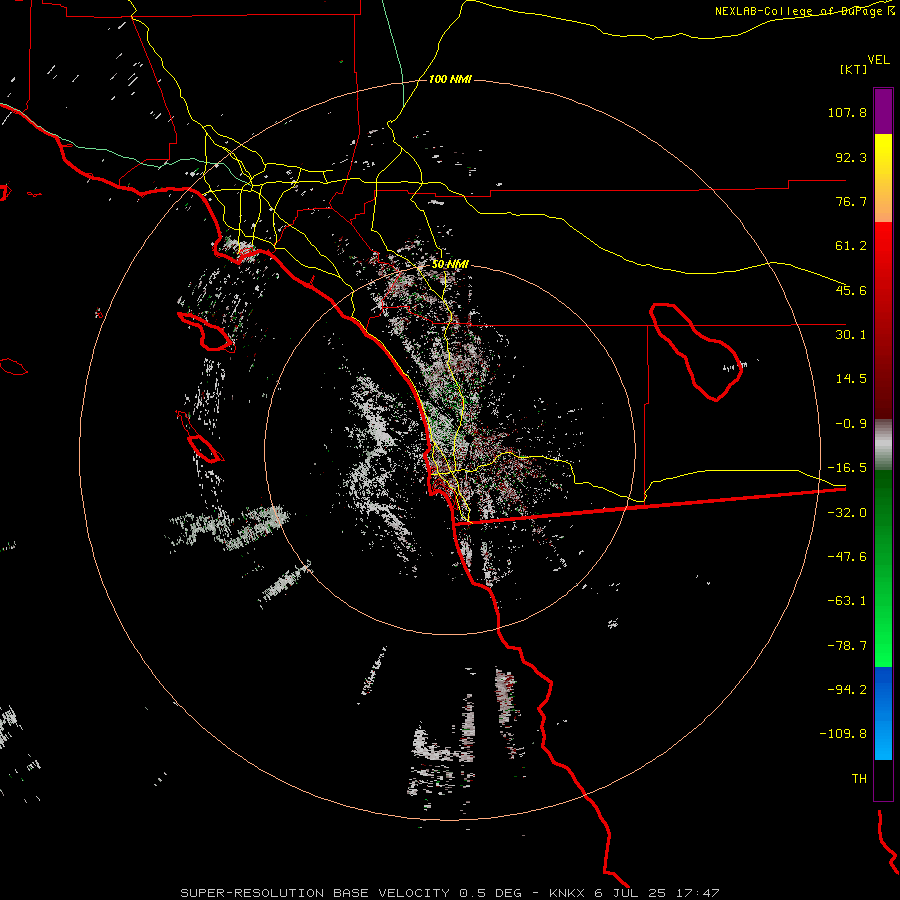This screenshot has width=900, height=900.
Task: Select the 107.8 scale value
Action: [x=847, y=112]
